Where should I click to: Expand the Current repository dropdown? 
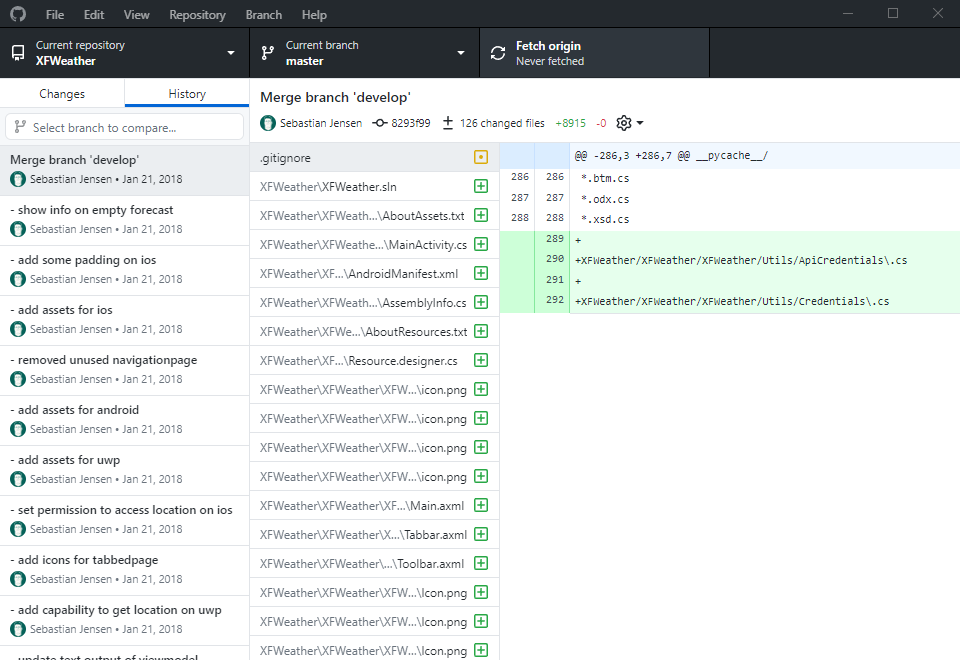[x=124, y=53]
